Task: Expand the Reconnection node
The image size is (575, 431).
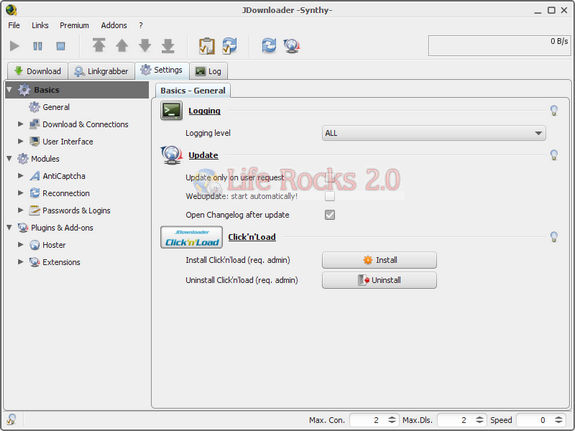Action: tap(21, 193)
